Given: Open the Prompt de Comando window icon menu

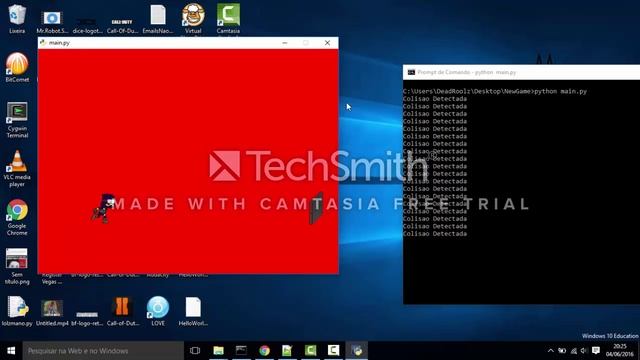Looking at the screenshot, I should click(x=411, y=72).
